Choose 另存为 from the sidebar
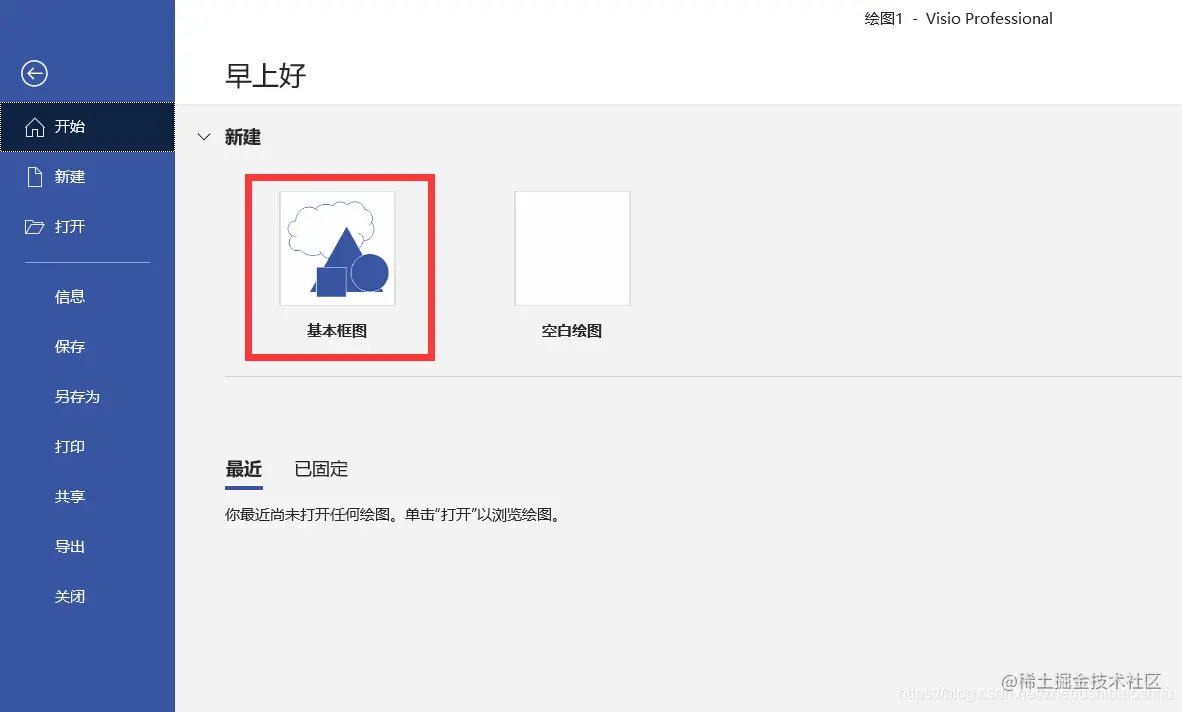Screen dimensions: 1182x712 pos(77,396)
